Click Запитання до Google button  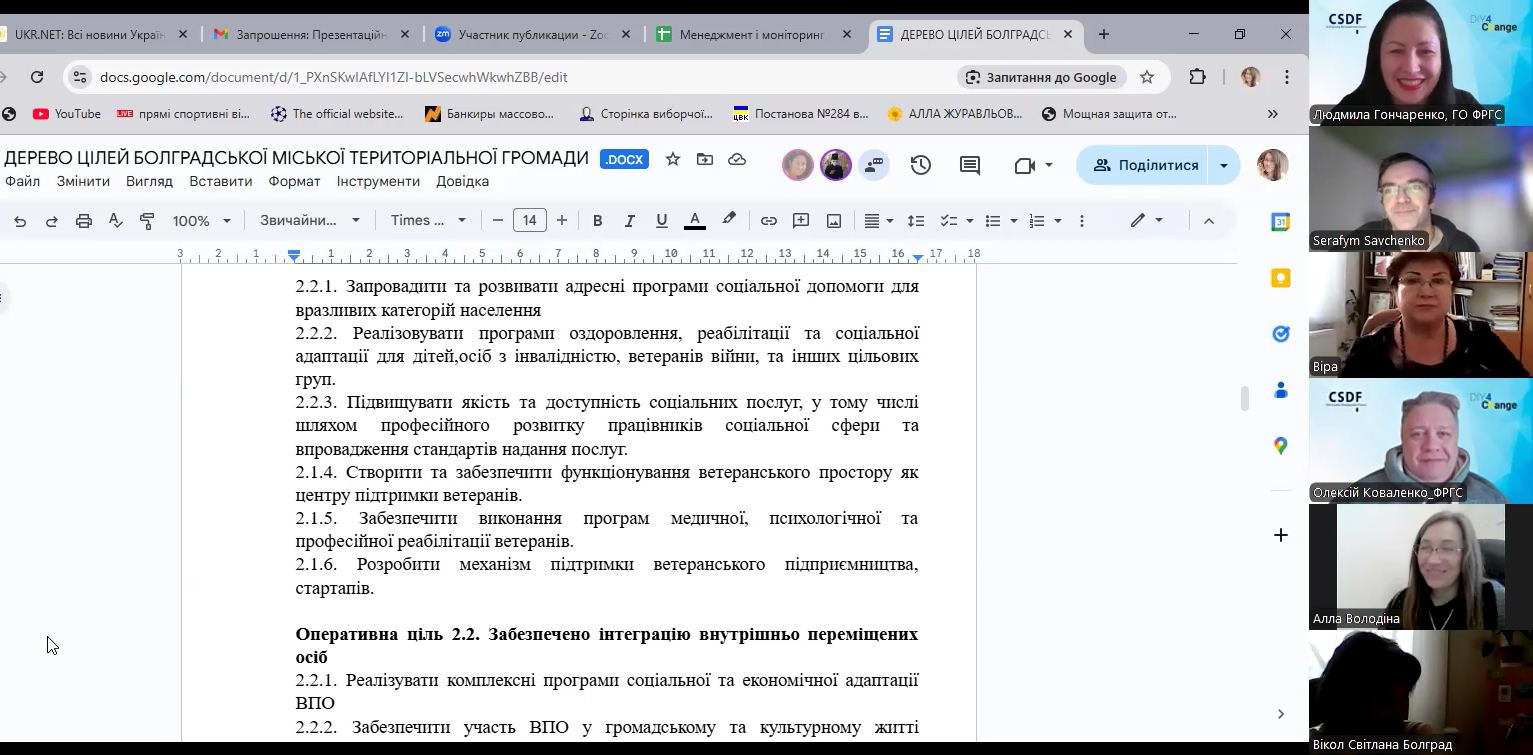(x=1041, y=77)
